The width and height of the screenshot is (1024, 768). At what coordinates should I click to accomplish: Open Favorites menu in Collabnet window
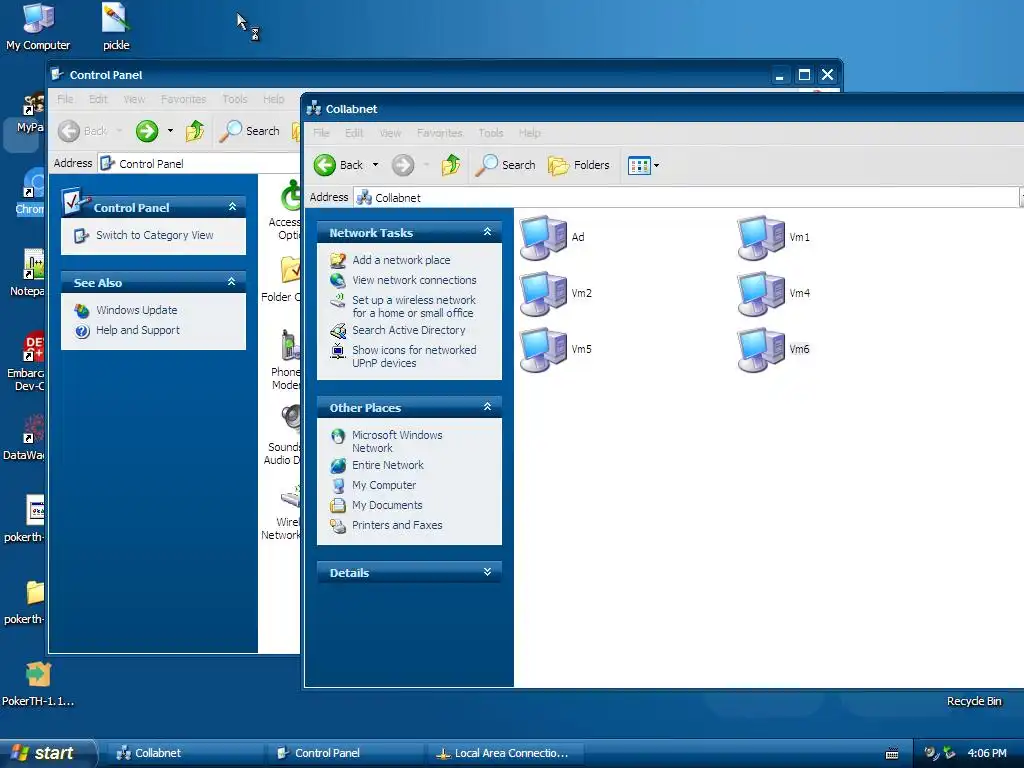(x=440, y=133)
